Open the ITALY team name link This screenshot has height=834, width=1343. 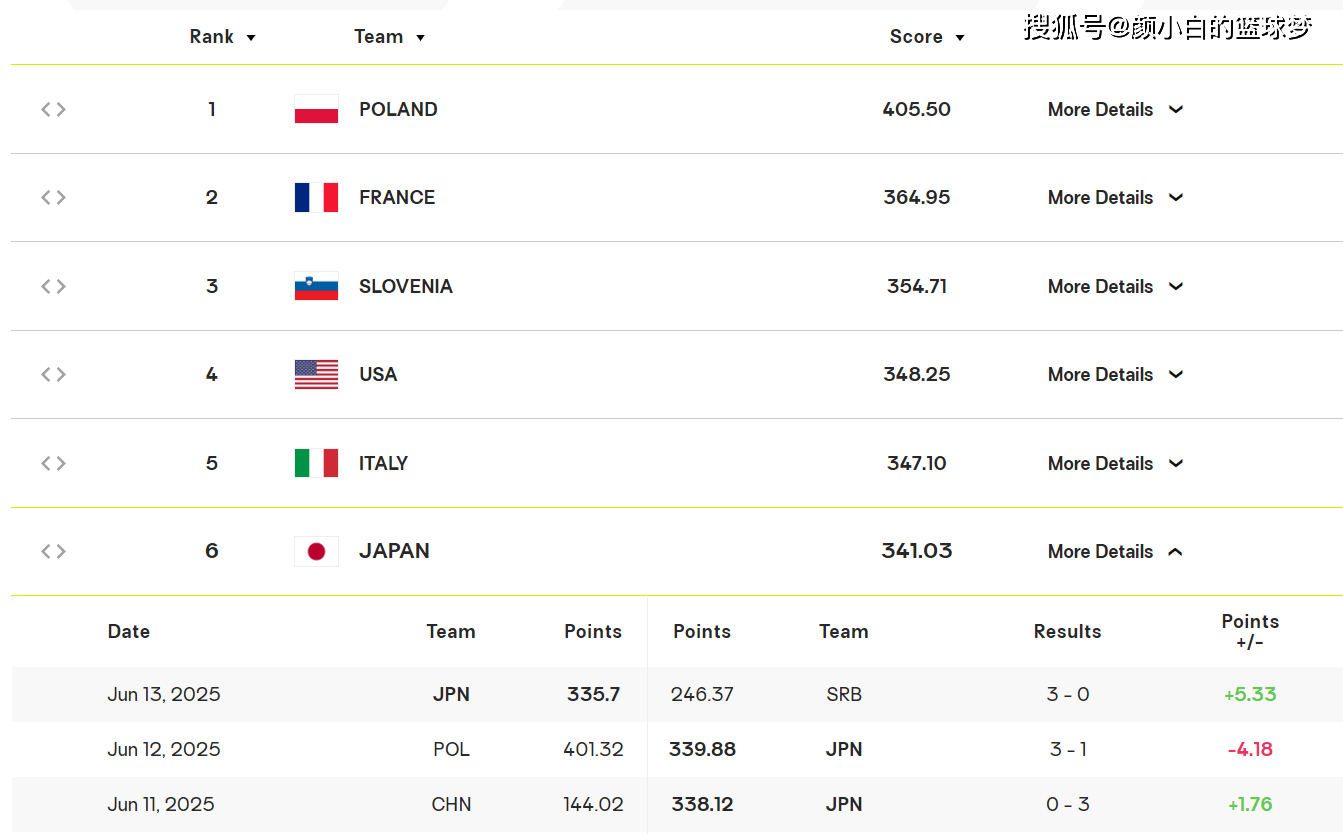coord(384,463)
